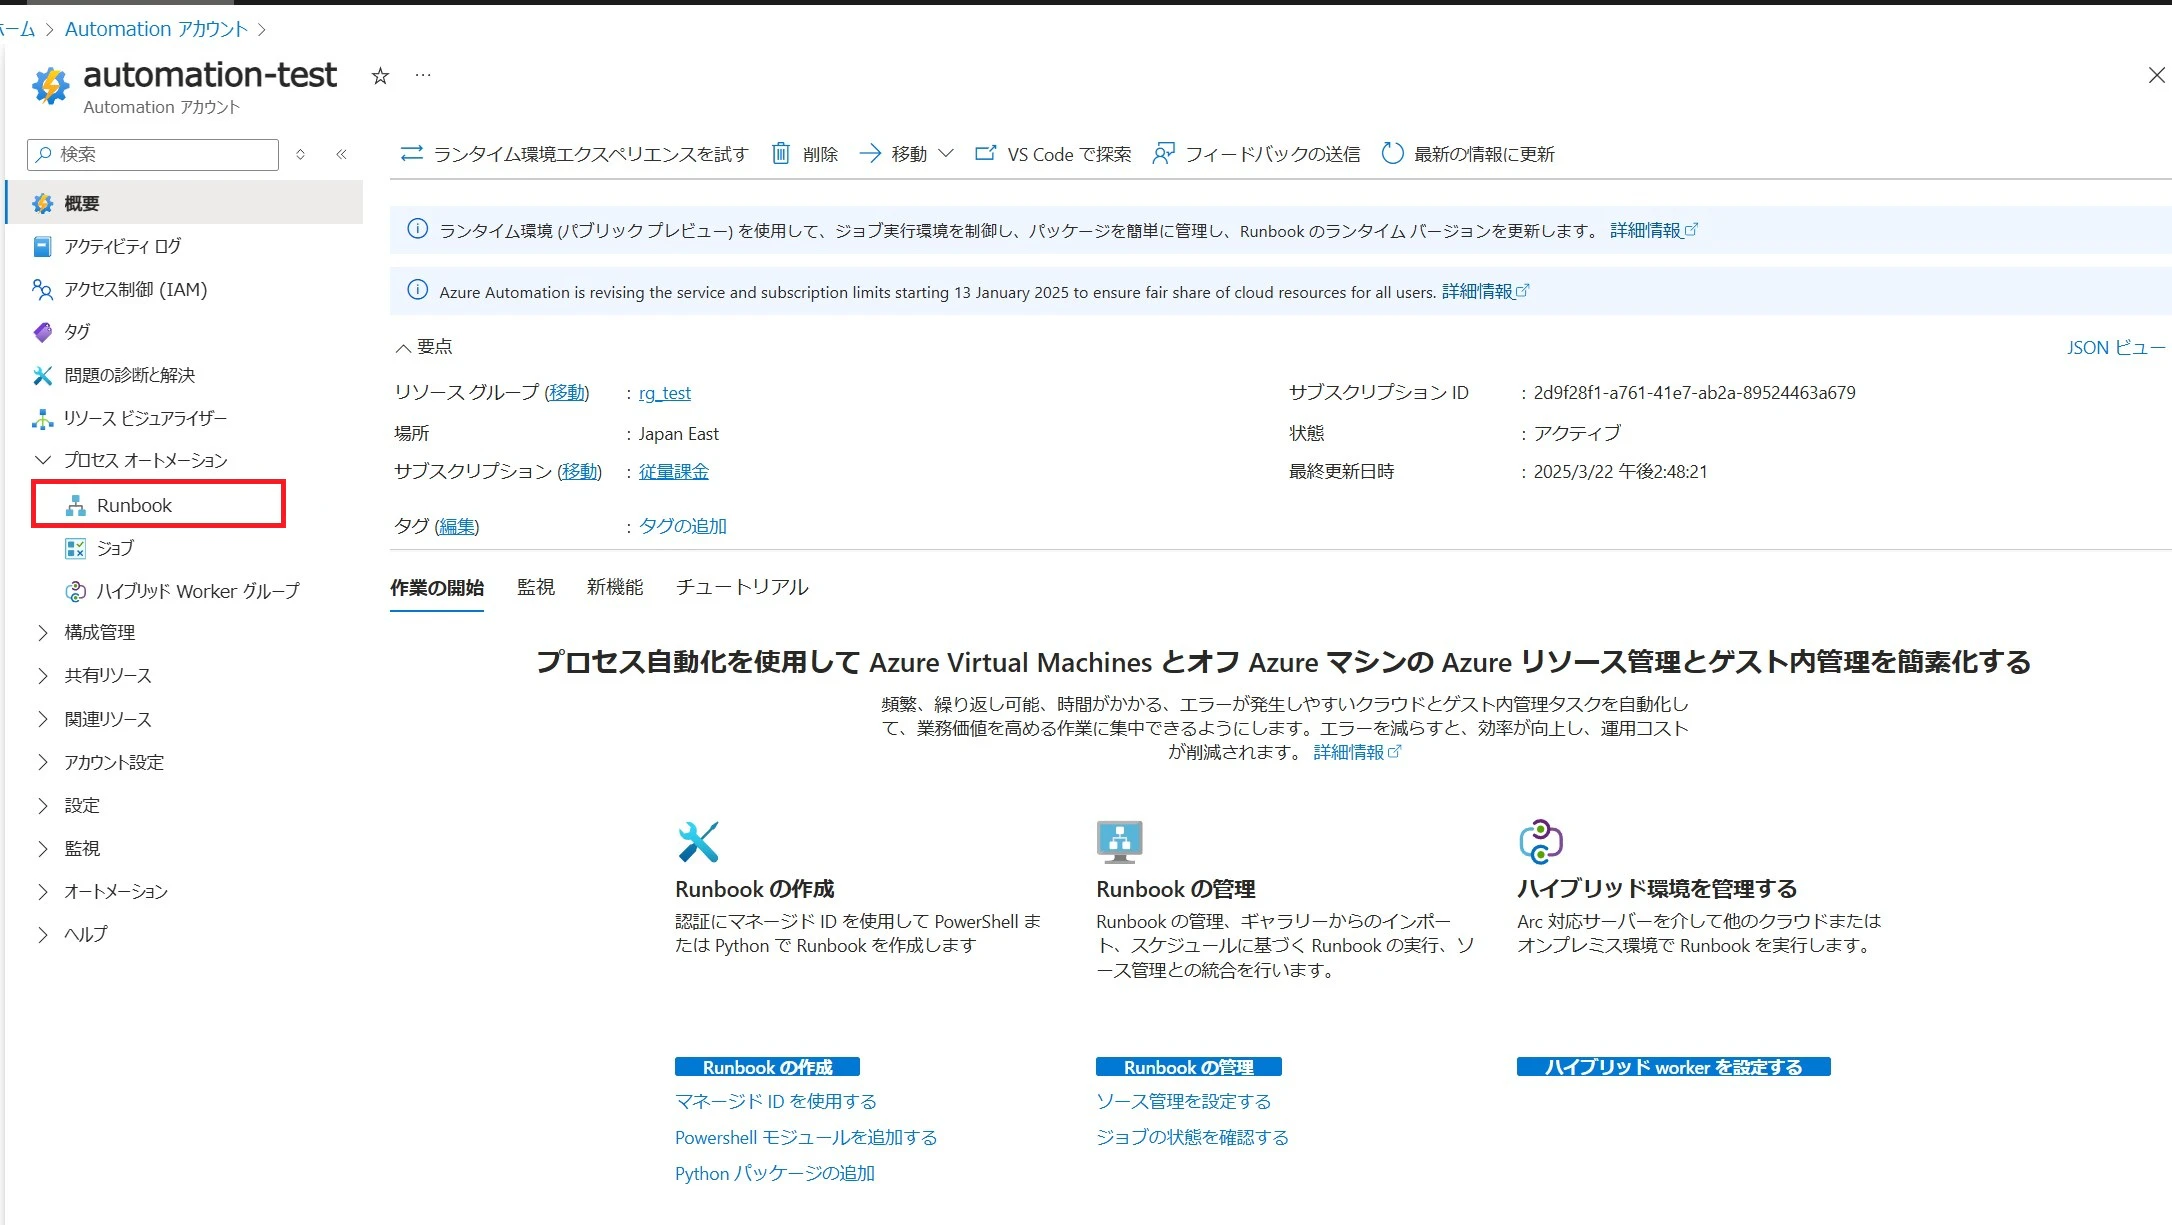Expand the 関連リソース section
Screen dimensions: 2172x1225
[x=42, y=719]
